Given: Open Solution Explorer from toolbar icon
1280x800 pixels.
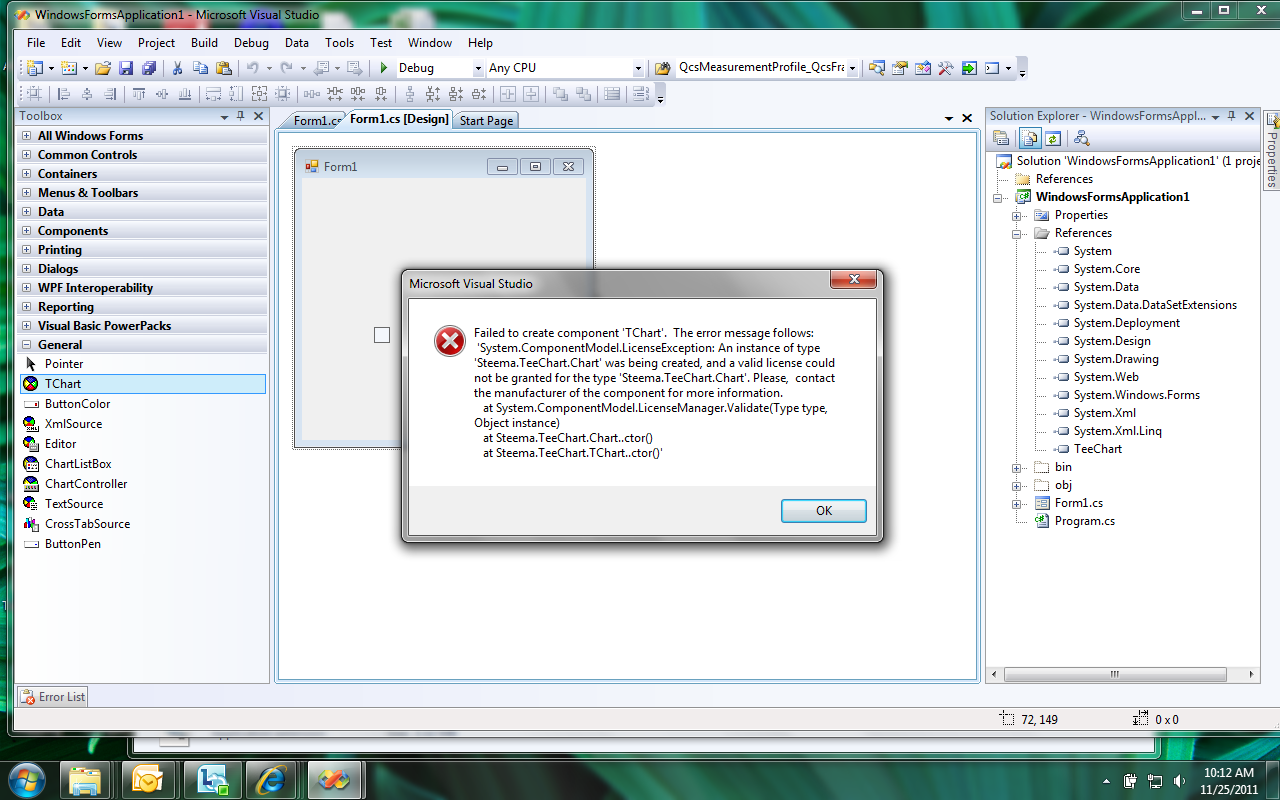Looking at the screenshot, I should coord(876,68).
